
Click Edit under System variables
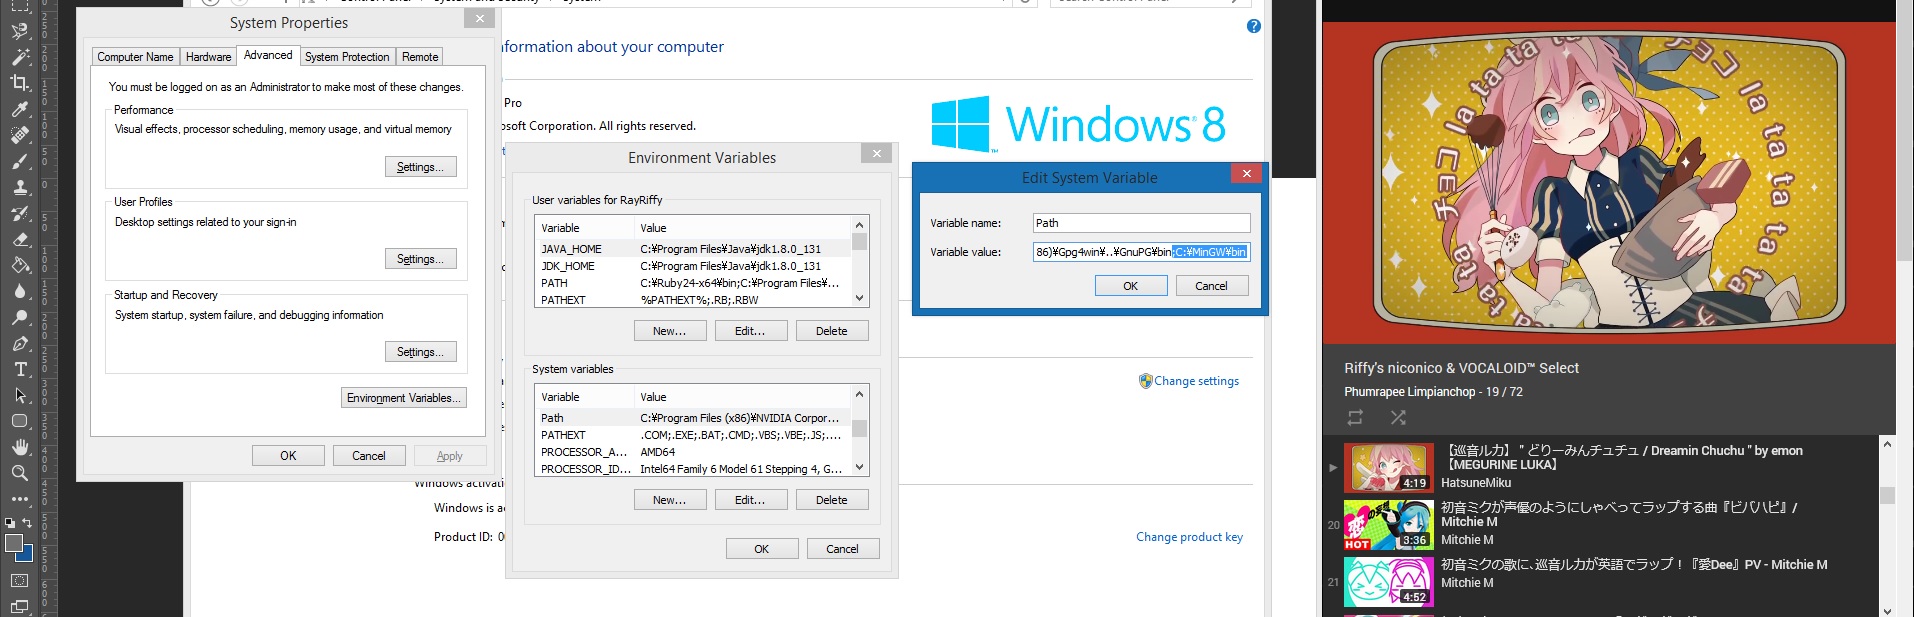[751, 500]
